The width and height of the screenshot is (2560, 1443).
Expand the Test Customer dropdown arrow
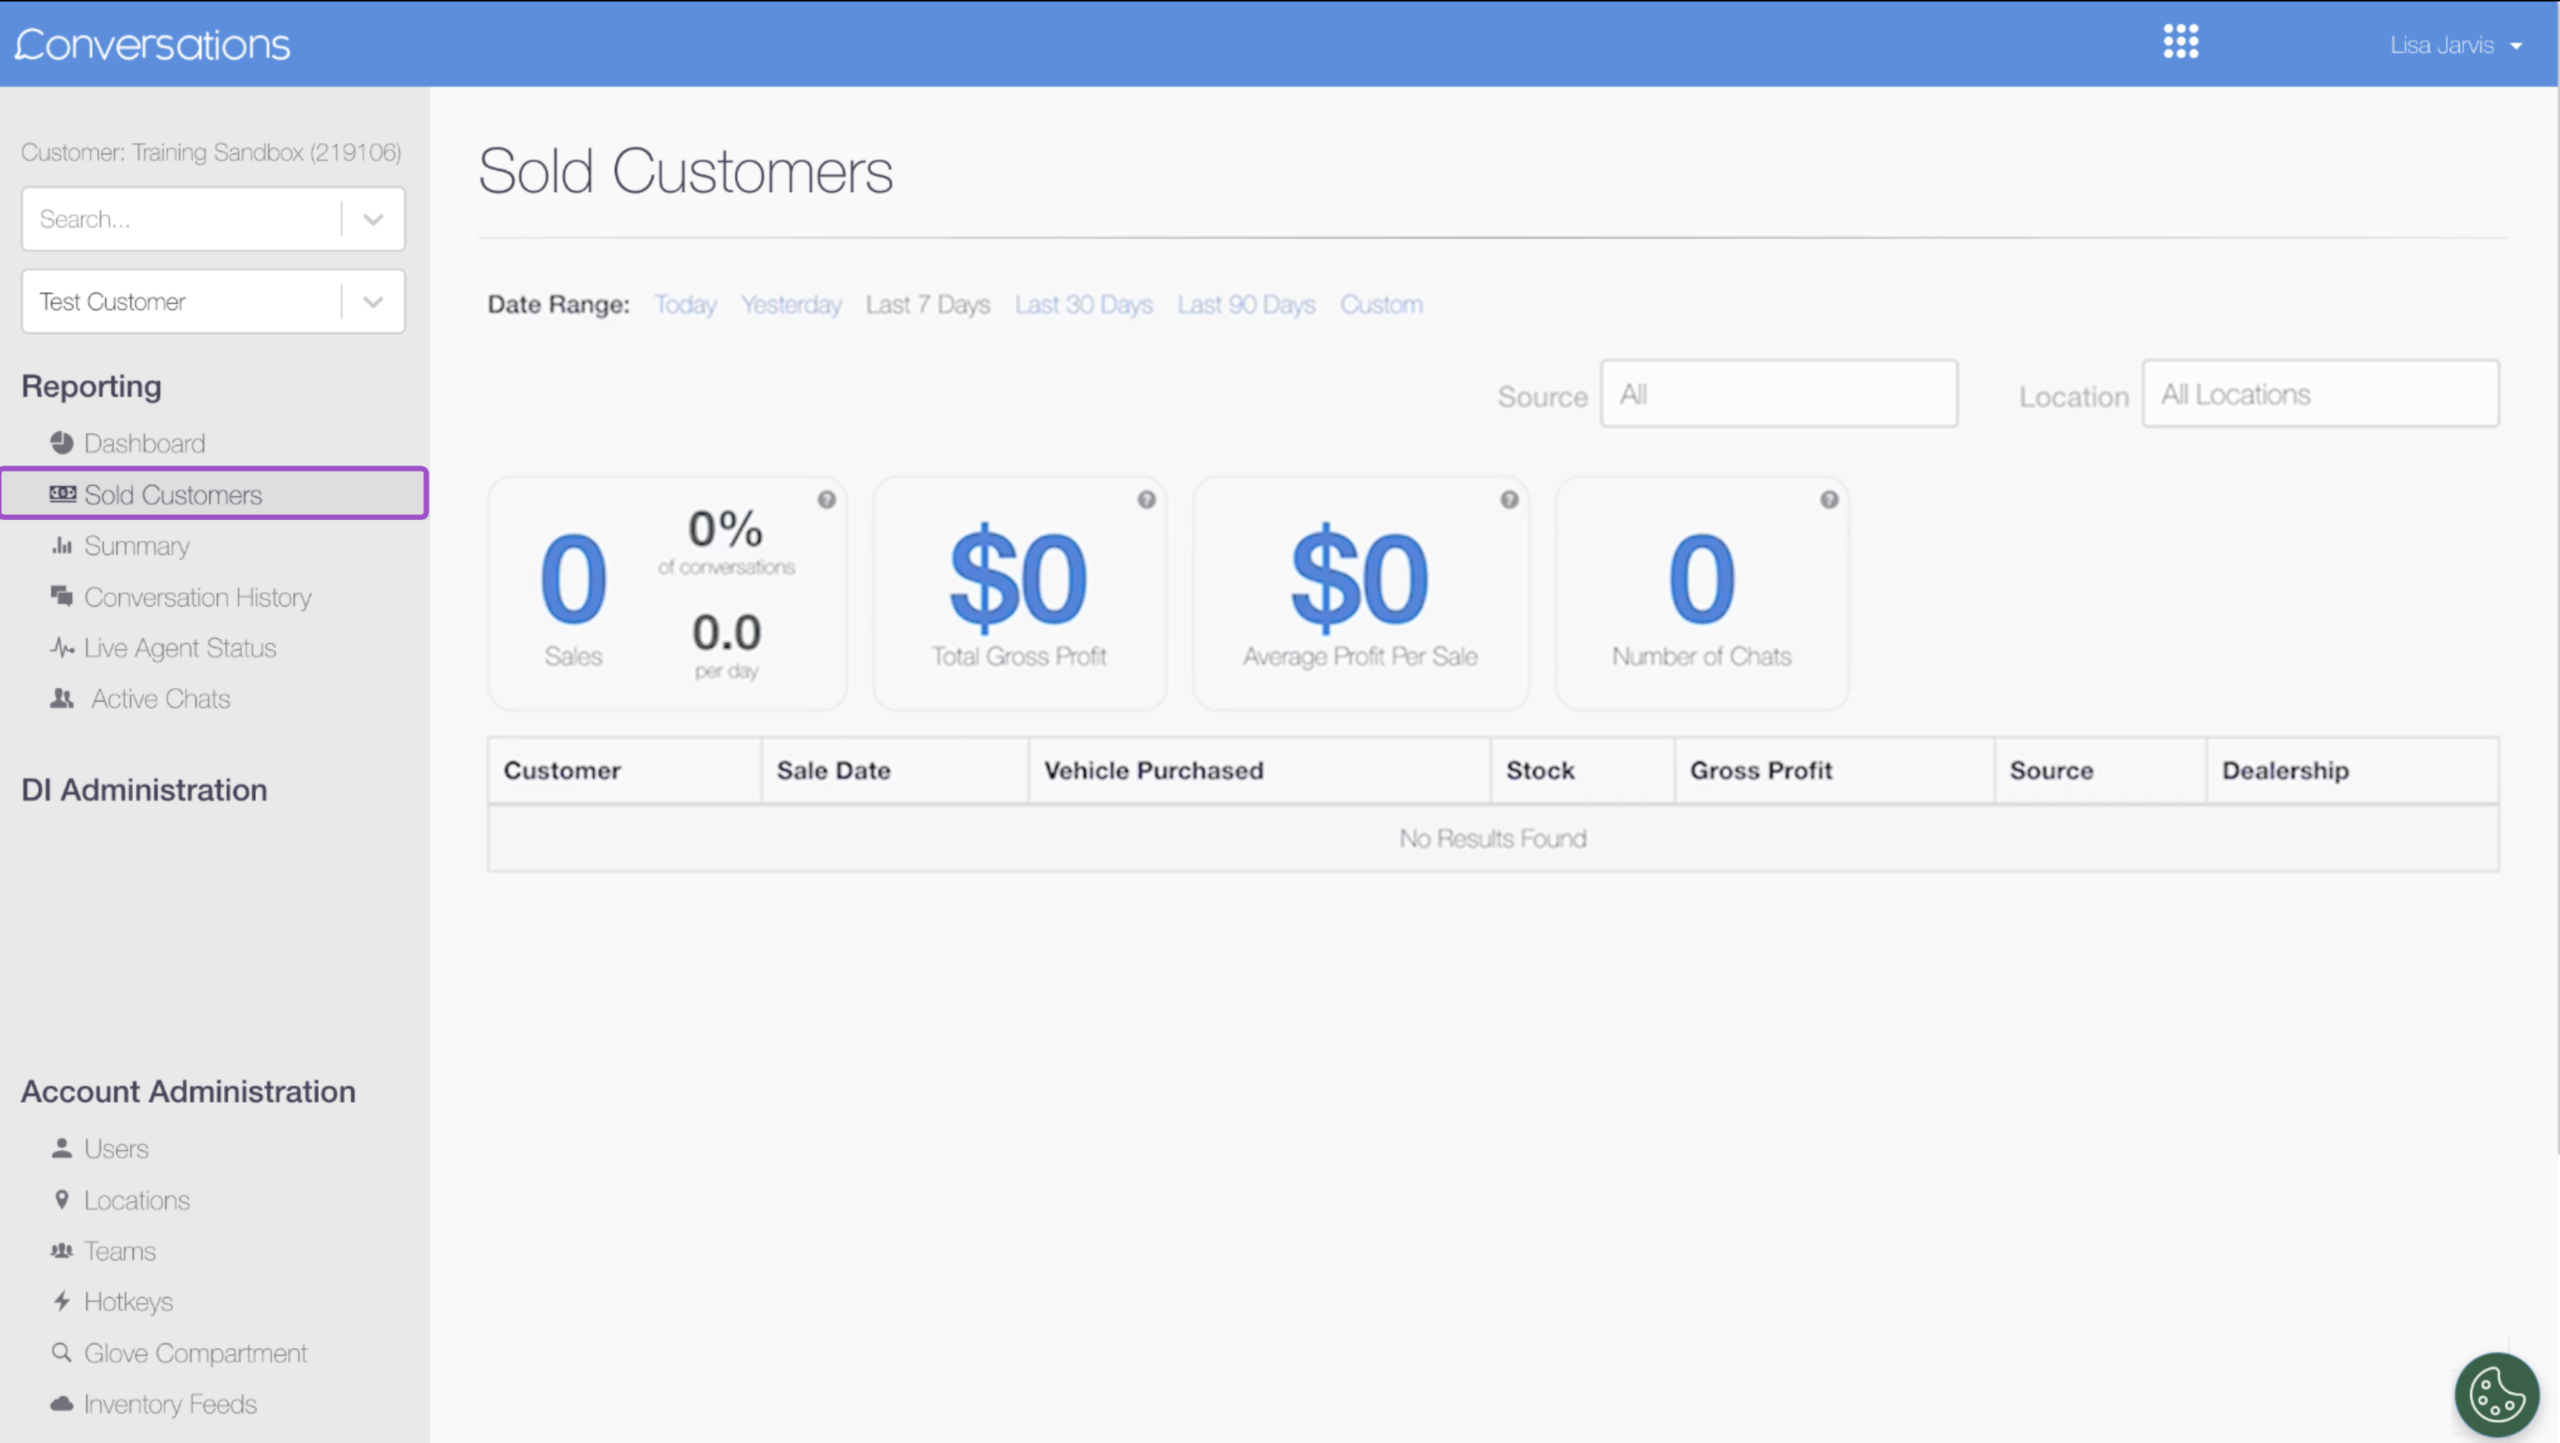(373, 301)
